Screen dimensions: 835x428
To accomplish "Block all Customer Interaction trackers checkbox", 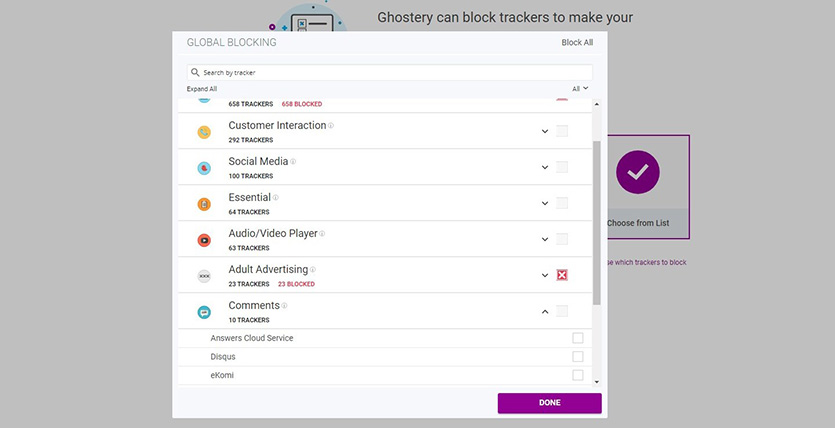I will pos(562,131).
